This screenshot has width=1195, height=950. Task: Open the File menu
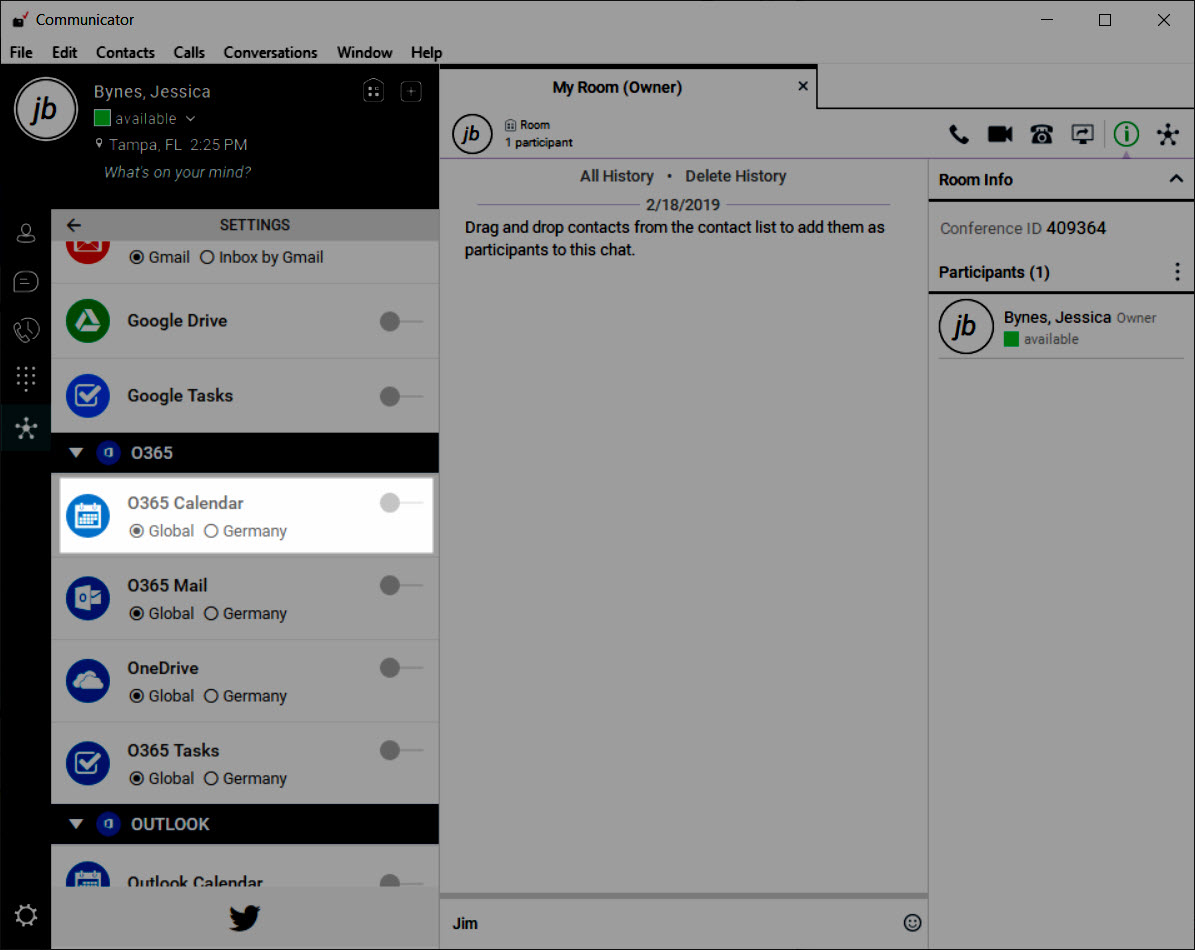tap(21, 53)
